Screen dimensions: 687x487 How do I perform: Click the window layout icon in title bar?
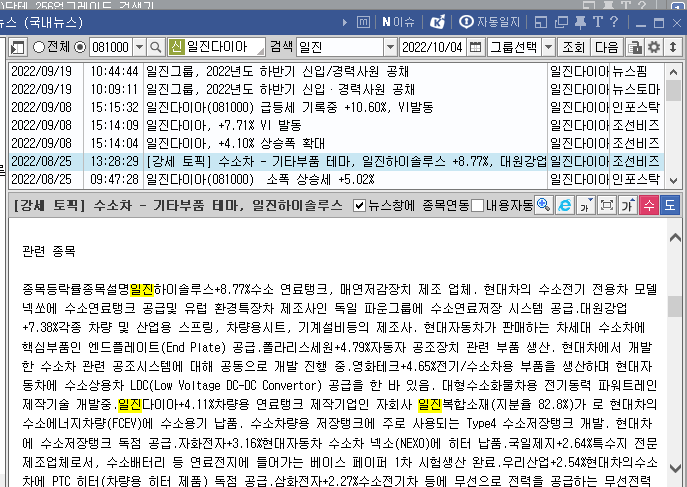point(541,22)
